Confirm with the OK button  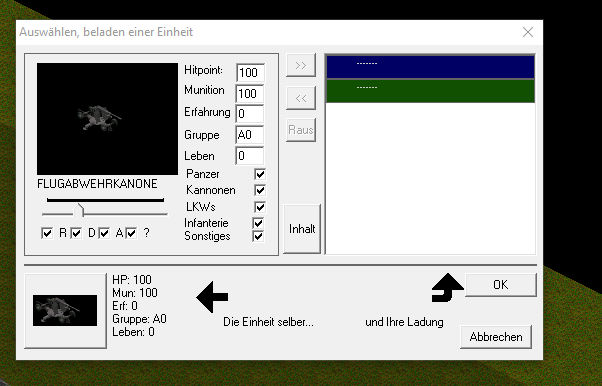coord(501,285)
